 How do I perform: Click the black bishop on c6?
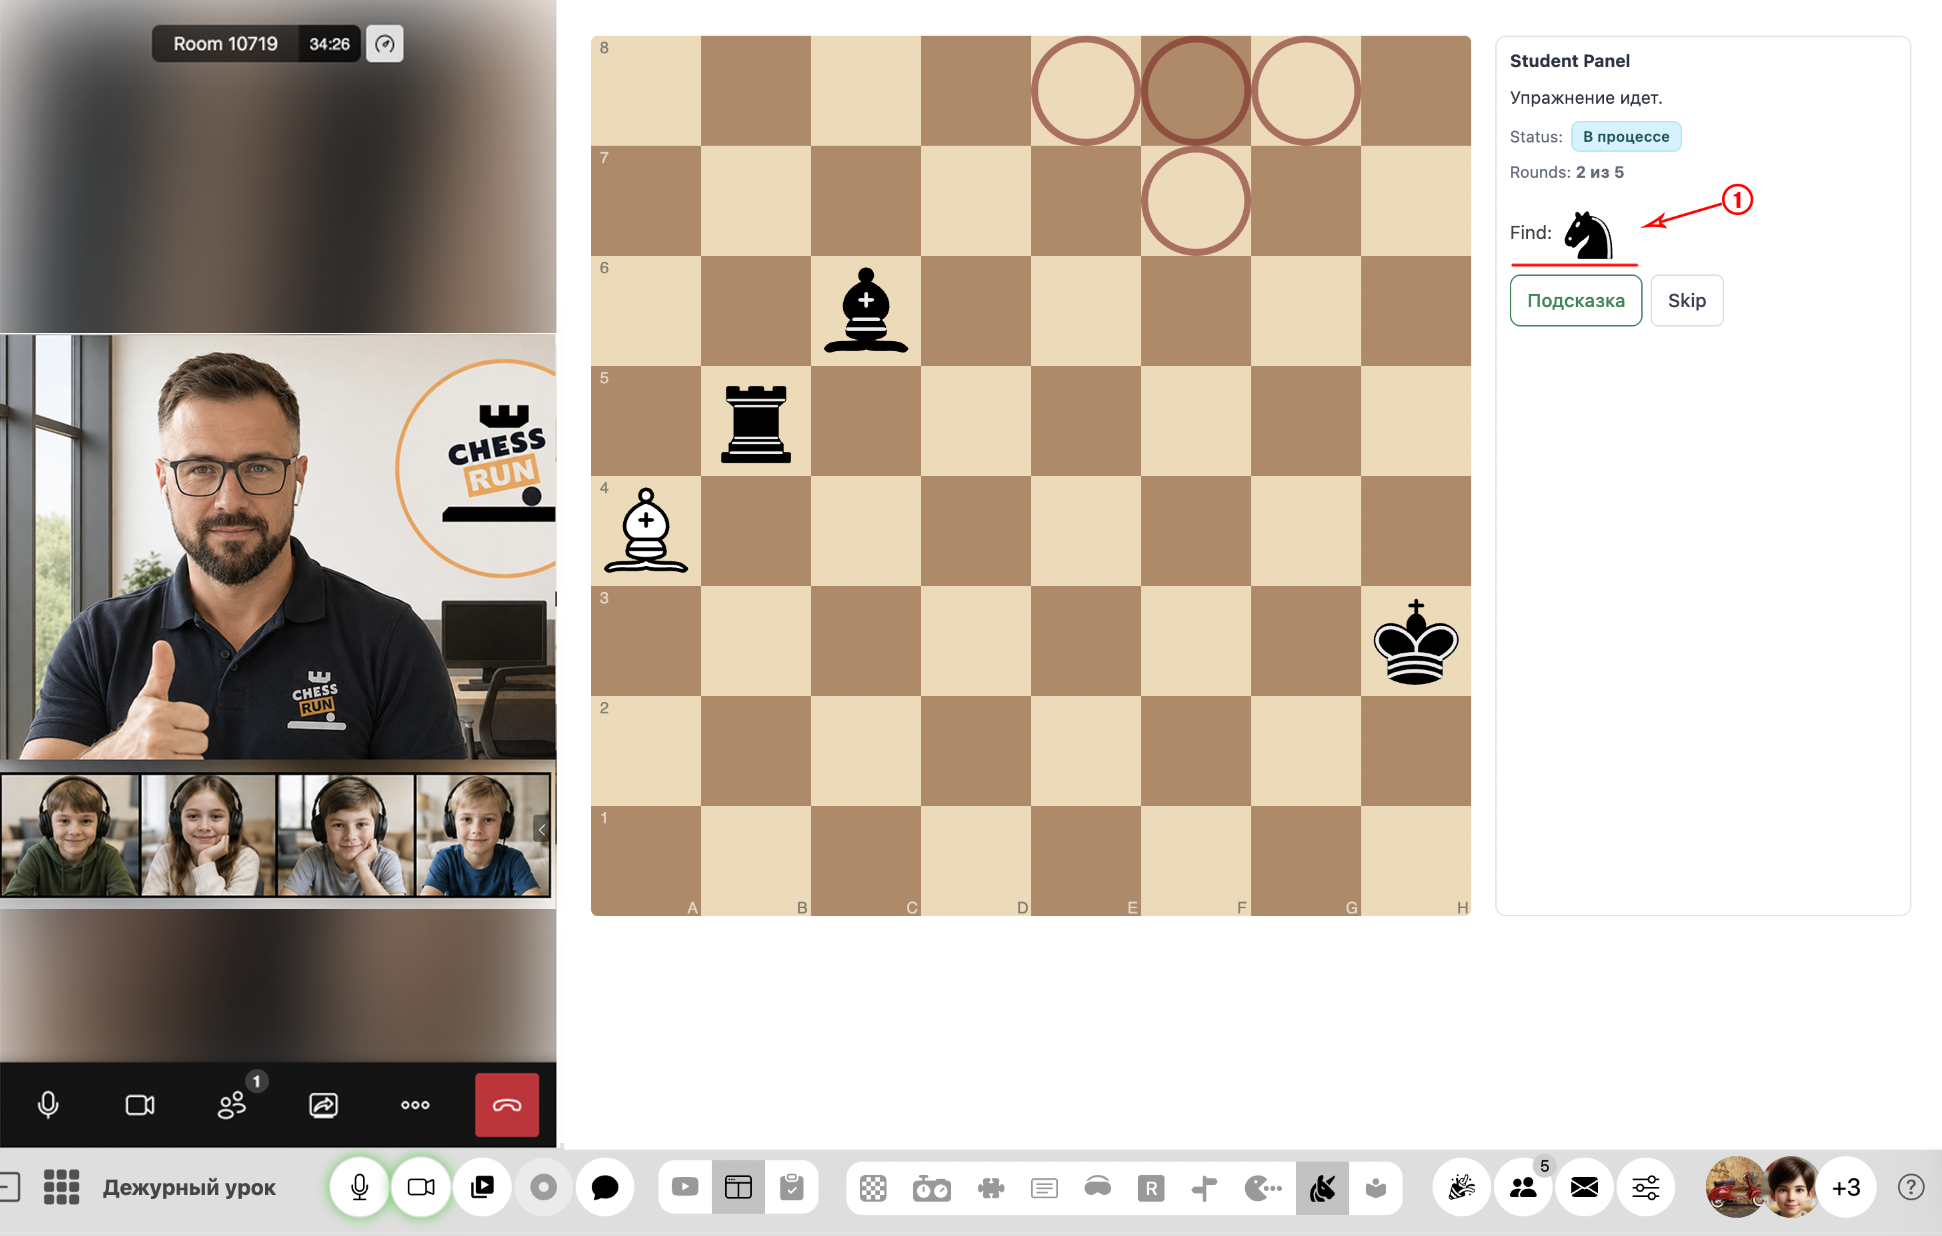pyautogui.click(x=866, y=311)
